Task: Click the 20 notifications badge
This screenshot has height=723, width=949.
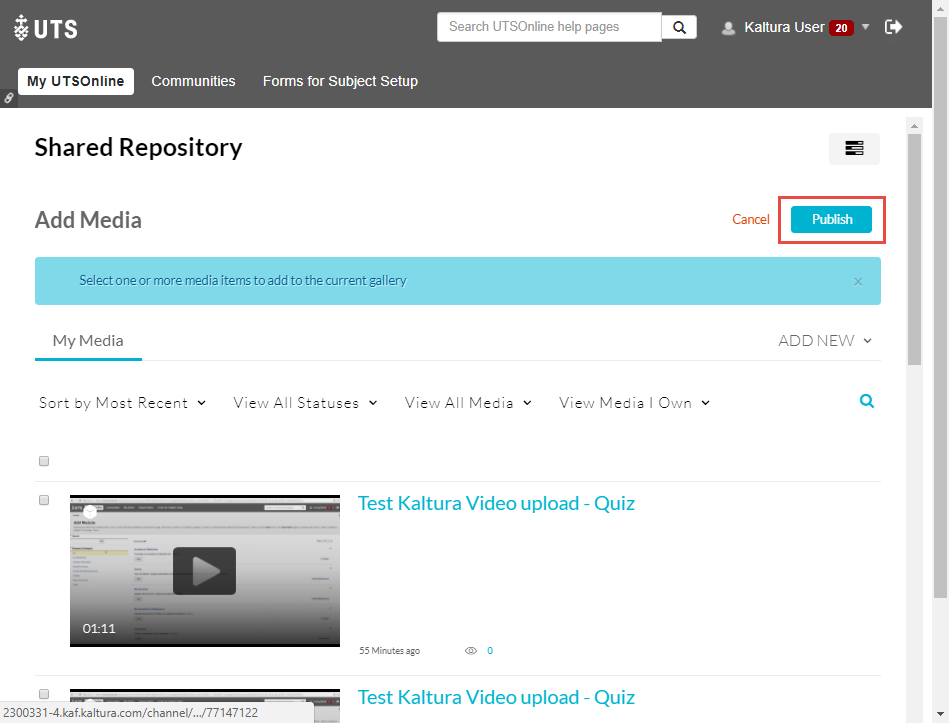Action: click(x=840, y=28)
